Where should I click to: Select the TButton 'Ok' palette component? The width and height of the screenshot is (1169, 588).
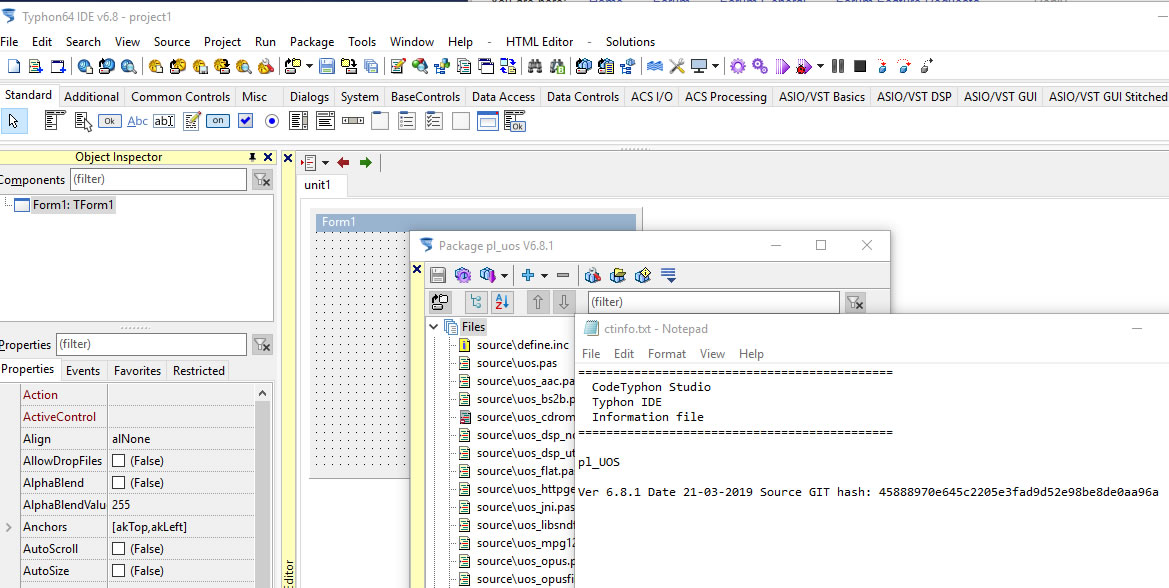(110, 121)
